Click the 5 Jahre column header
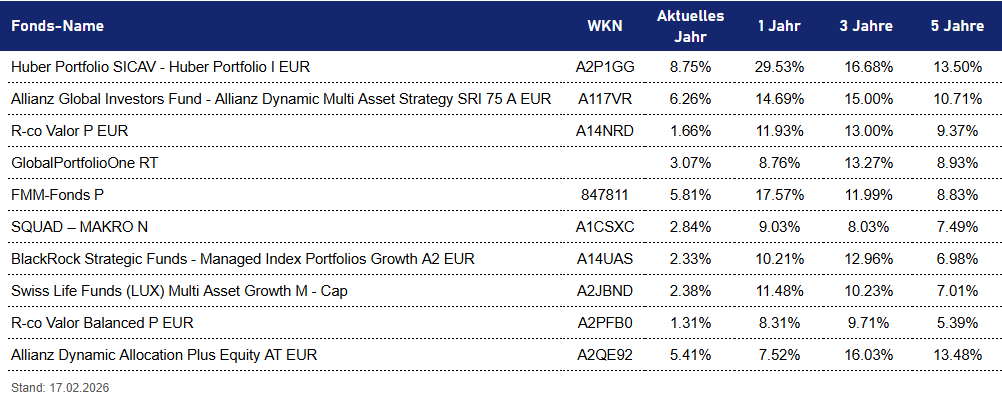 [955, 26]
